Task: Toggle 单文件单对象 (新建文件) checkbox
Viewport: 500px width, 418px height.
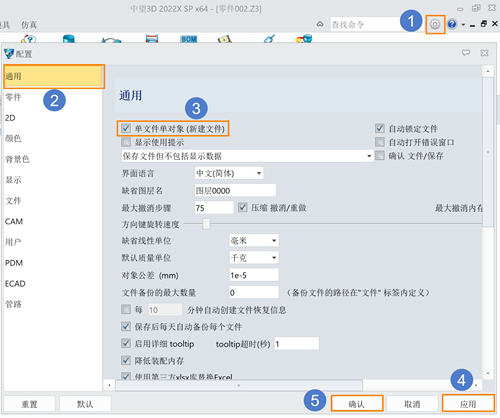Action: pos(126,128)
